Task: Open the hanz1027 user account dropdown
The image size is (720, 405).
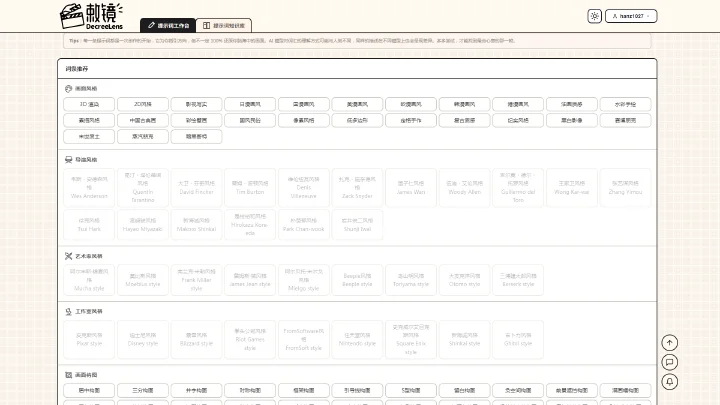Action: 631,16
